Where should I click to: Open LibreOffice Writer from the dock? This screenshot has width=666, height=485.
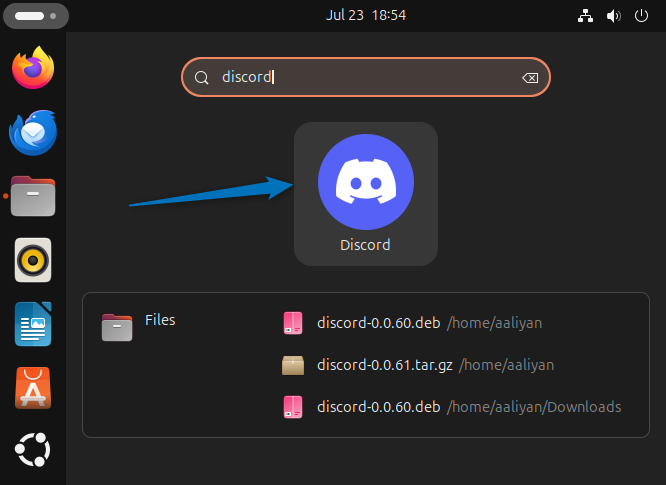(33, 324)
